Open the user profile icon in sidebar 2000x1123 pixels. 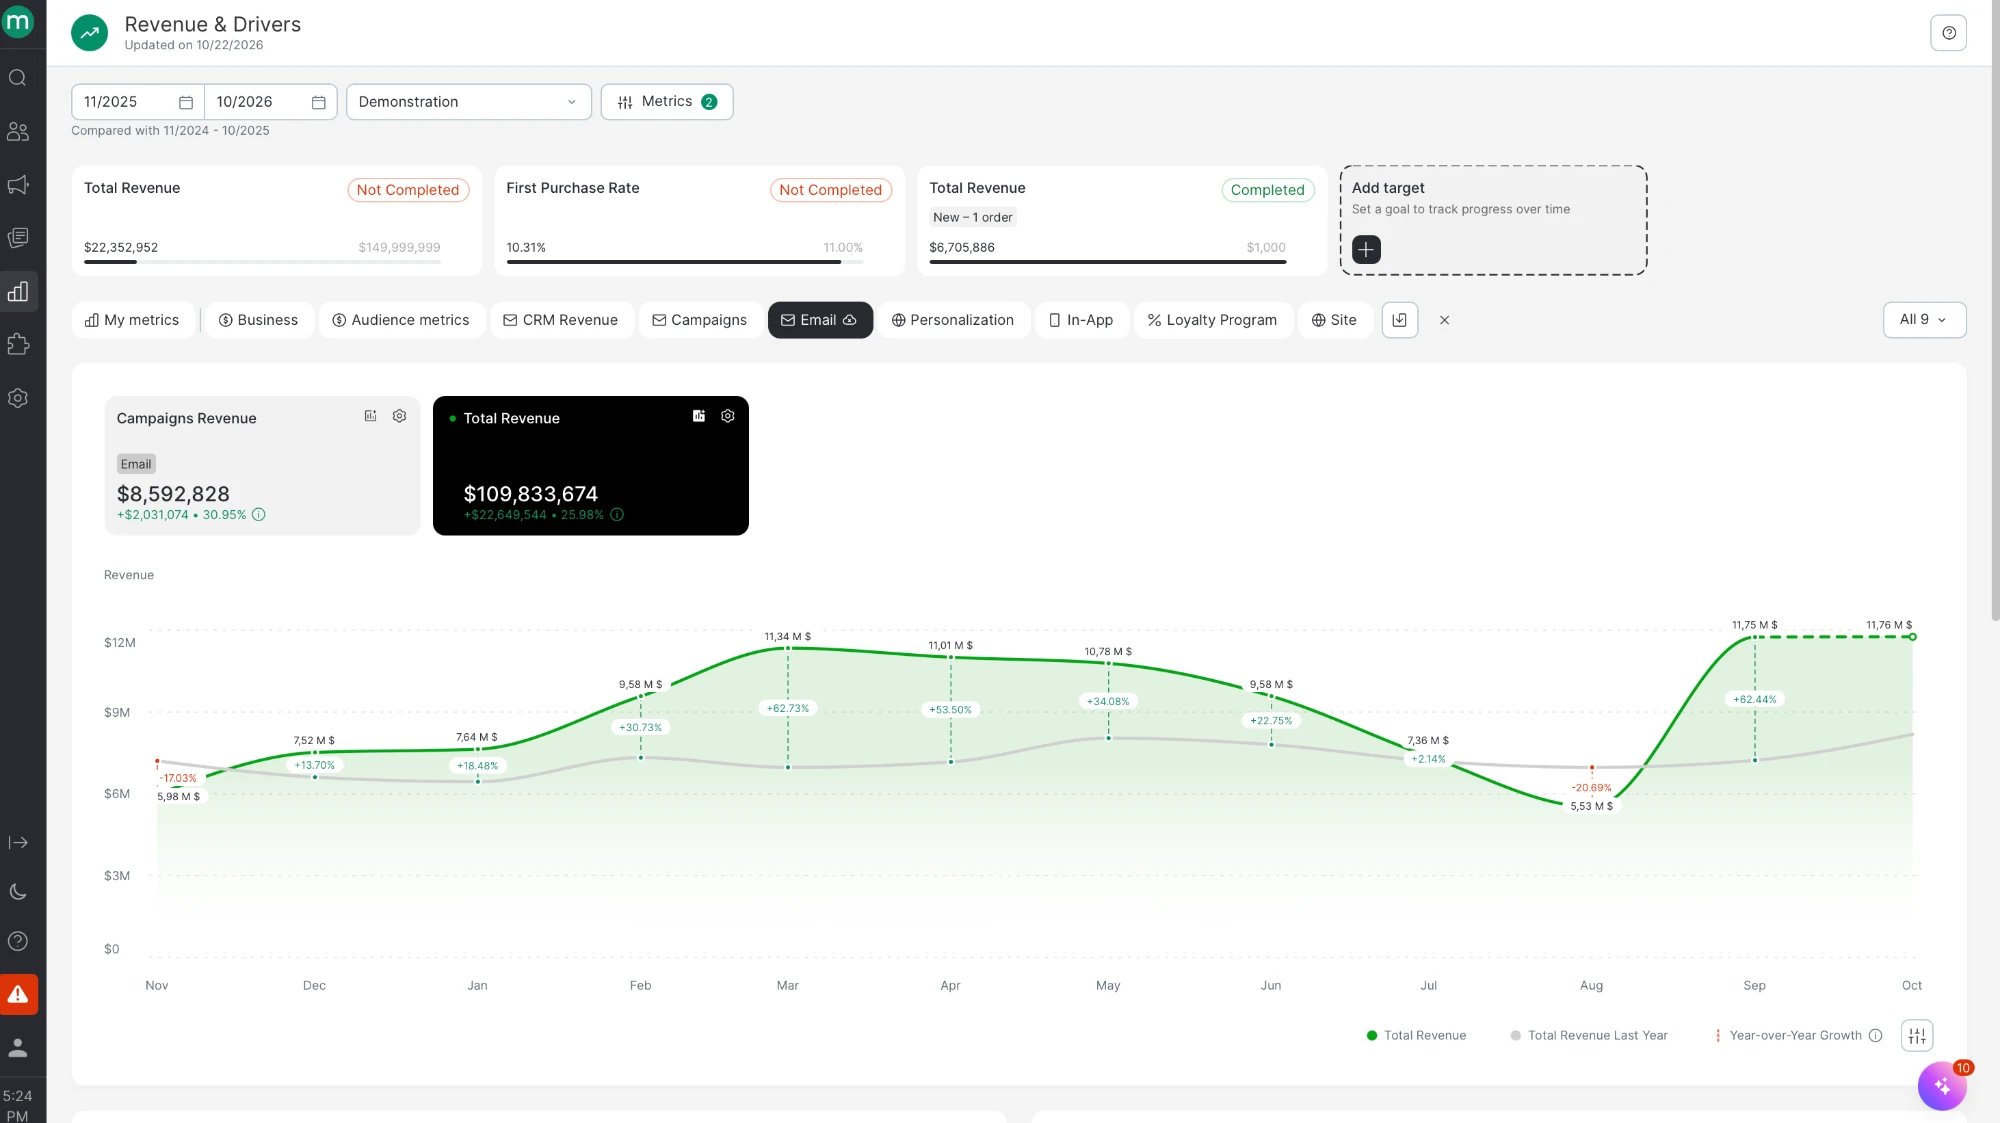click(18, 1047)
